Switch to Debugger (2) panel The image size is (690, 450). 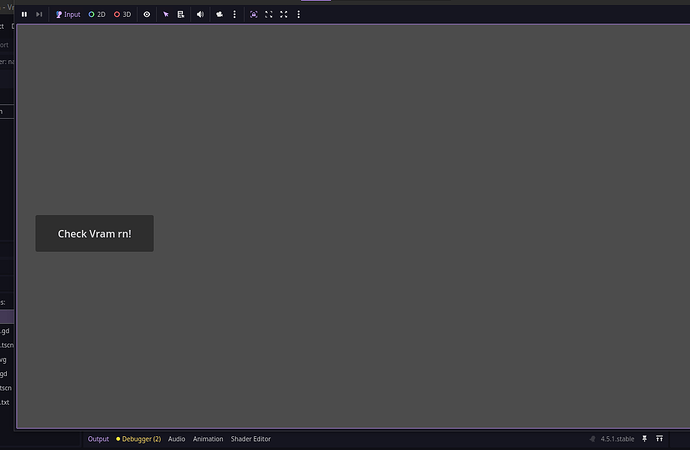pyautogui.click(x=139, y=439)
